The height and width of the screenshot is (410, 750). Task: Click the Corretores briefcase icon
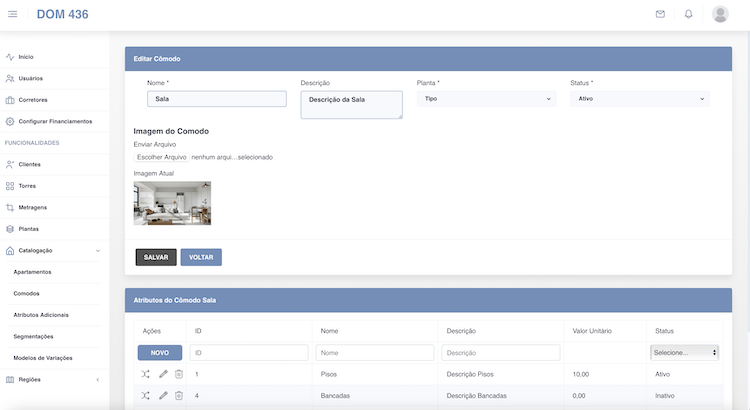click(x=10, y=100)
